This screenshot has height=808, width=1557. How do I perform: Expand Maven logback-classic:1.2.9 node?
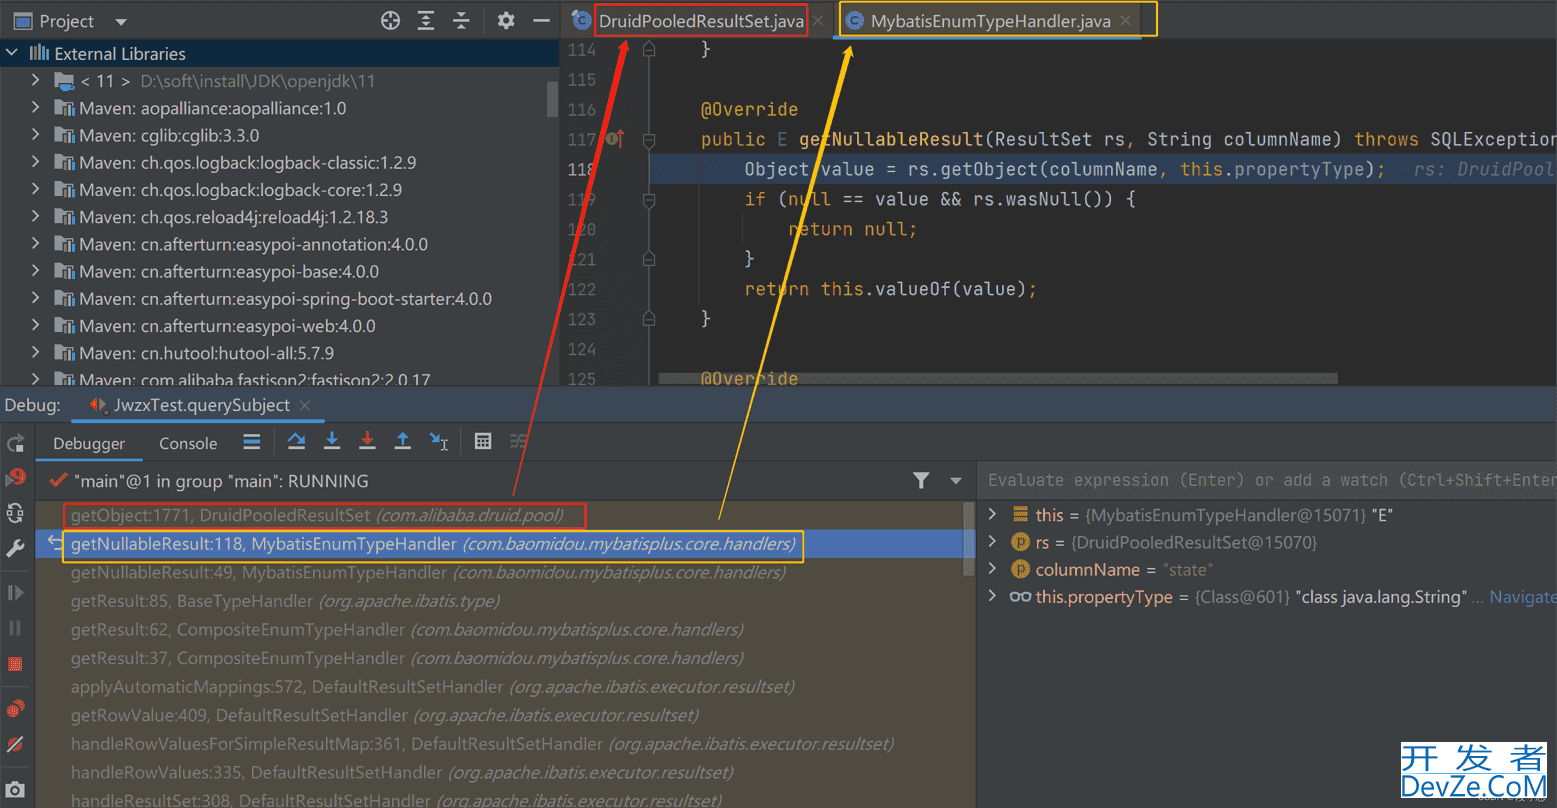coord(36,162)
